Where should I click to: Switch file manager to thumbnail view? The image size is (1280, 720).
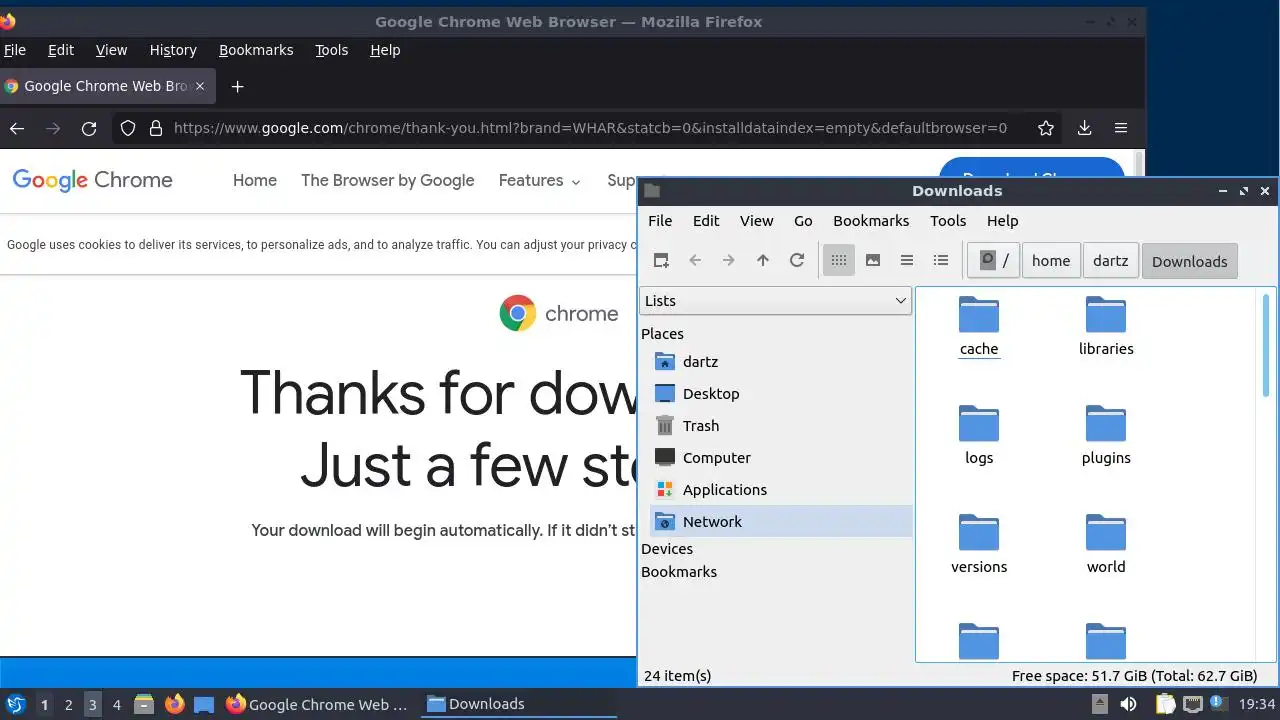click(x=873, y=260)
